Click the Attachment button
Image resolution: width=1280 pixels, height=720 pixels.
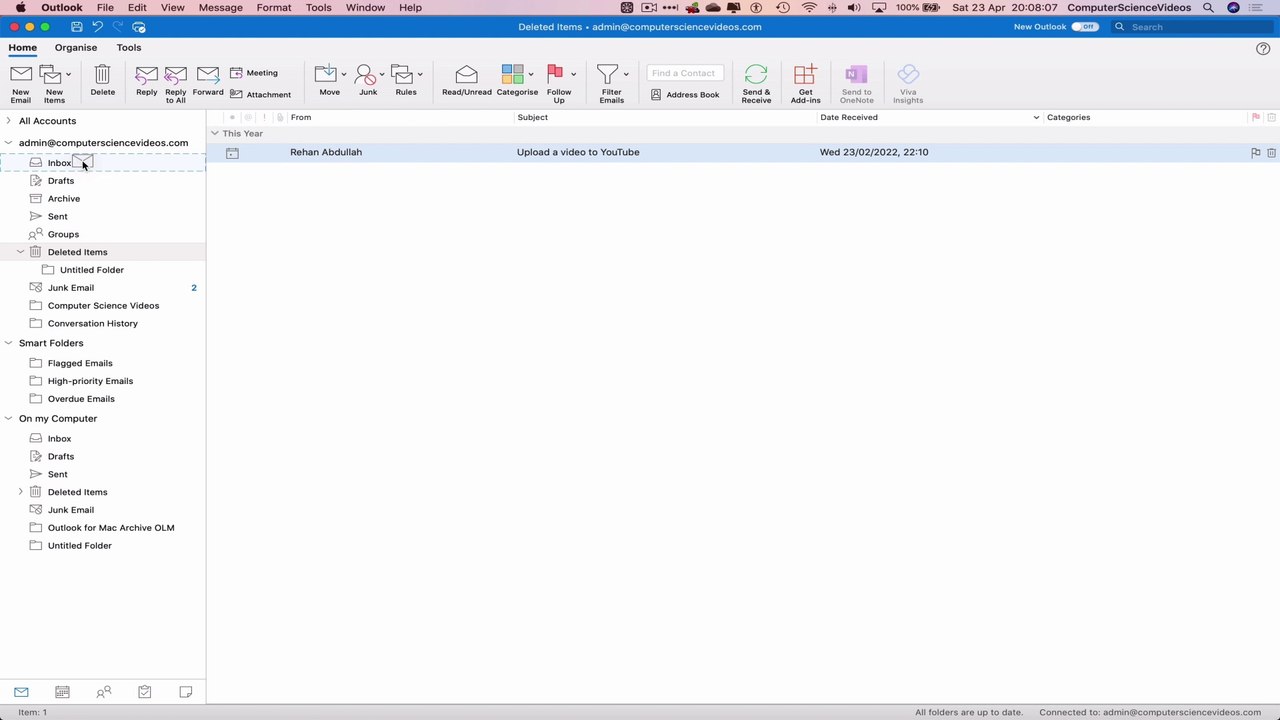[260, 95]
